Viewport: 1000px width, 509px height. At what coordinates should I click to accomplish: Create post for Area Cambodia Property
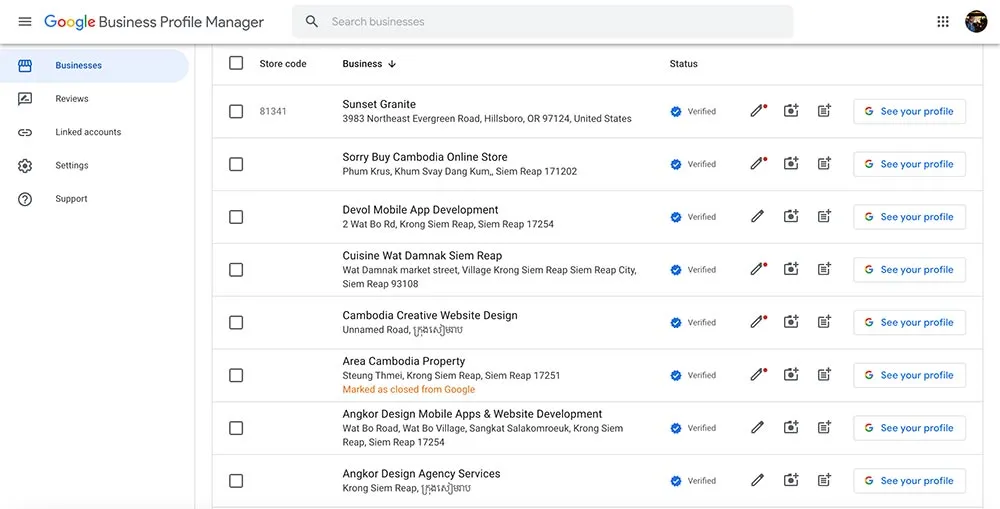coord(824,375)
